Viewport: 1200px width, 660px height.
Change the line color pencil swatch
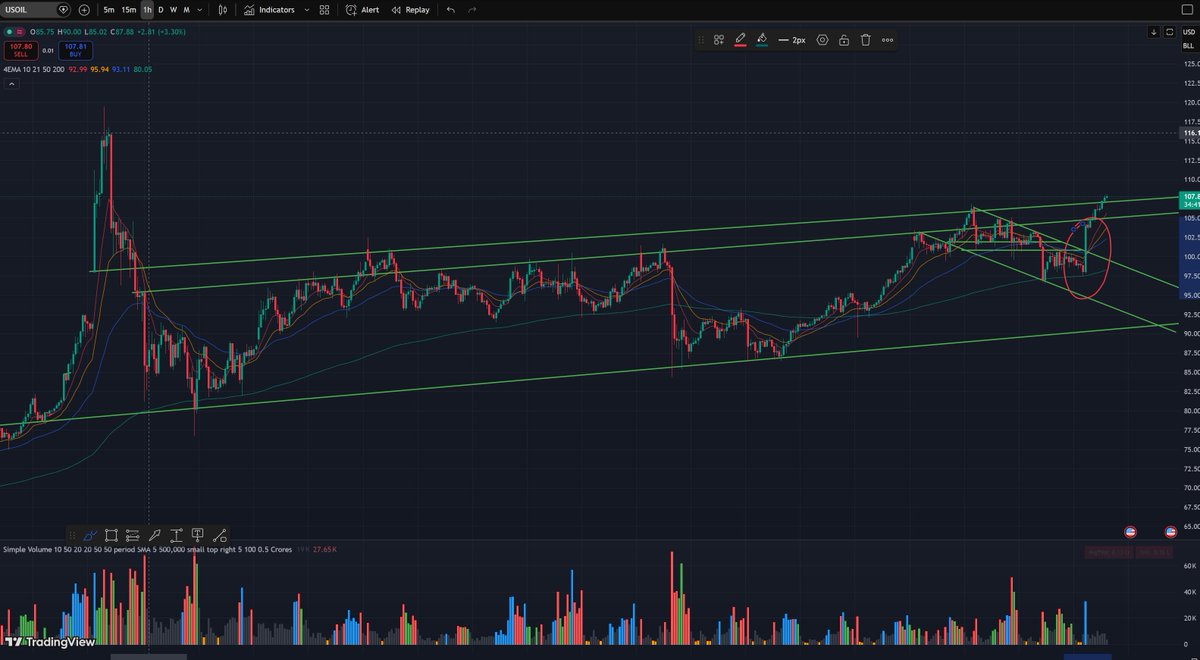[740, 40]
